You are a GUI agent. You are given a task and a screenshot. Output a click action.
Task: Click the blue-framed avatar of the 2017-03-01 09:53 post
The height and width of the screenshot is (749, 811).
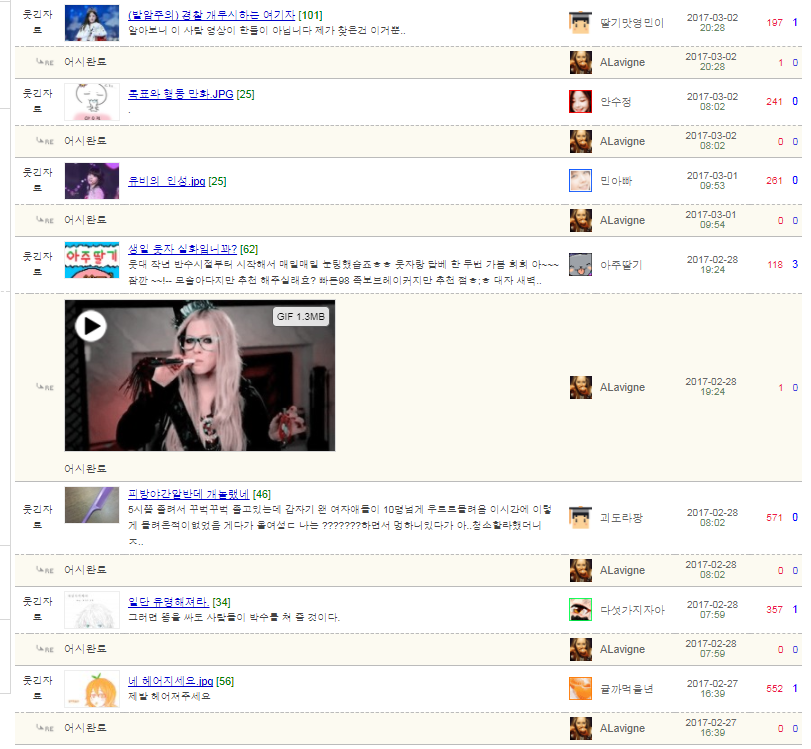point(580,181)
